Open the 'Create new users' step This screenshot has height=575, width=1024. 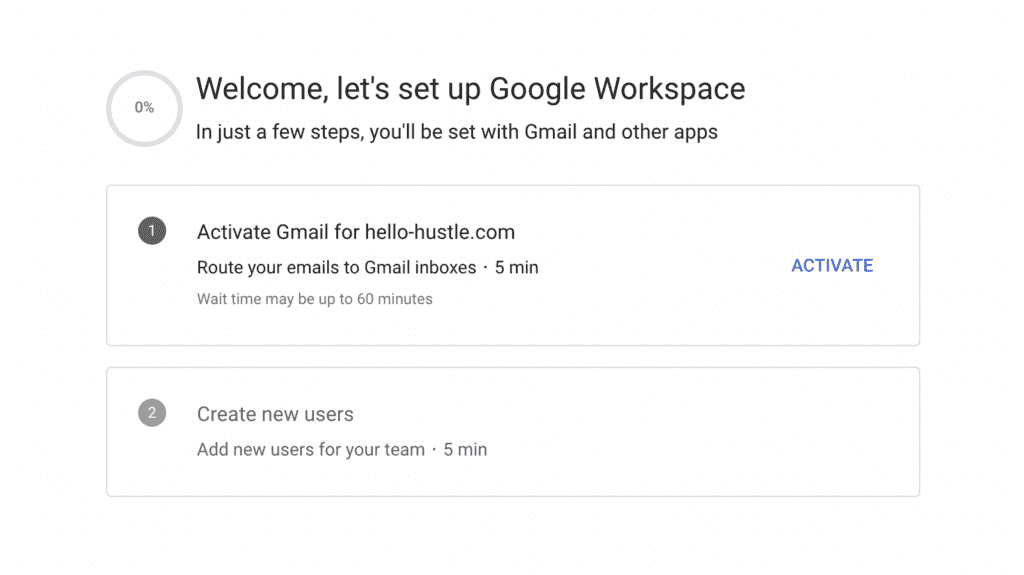tap(275, 414)
